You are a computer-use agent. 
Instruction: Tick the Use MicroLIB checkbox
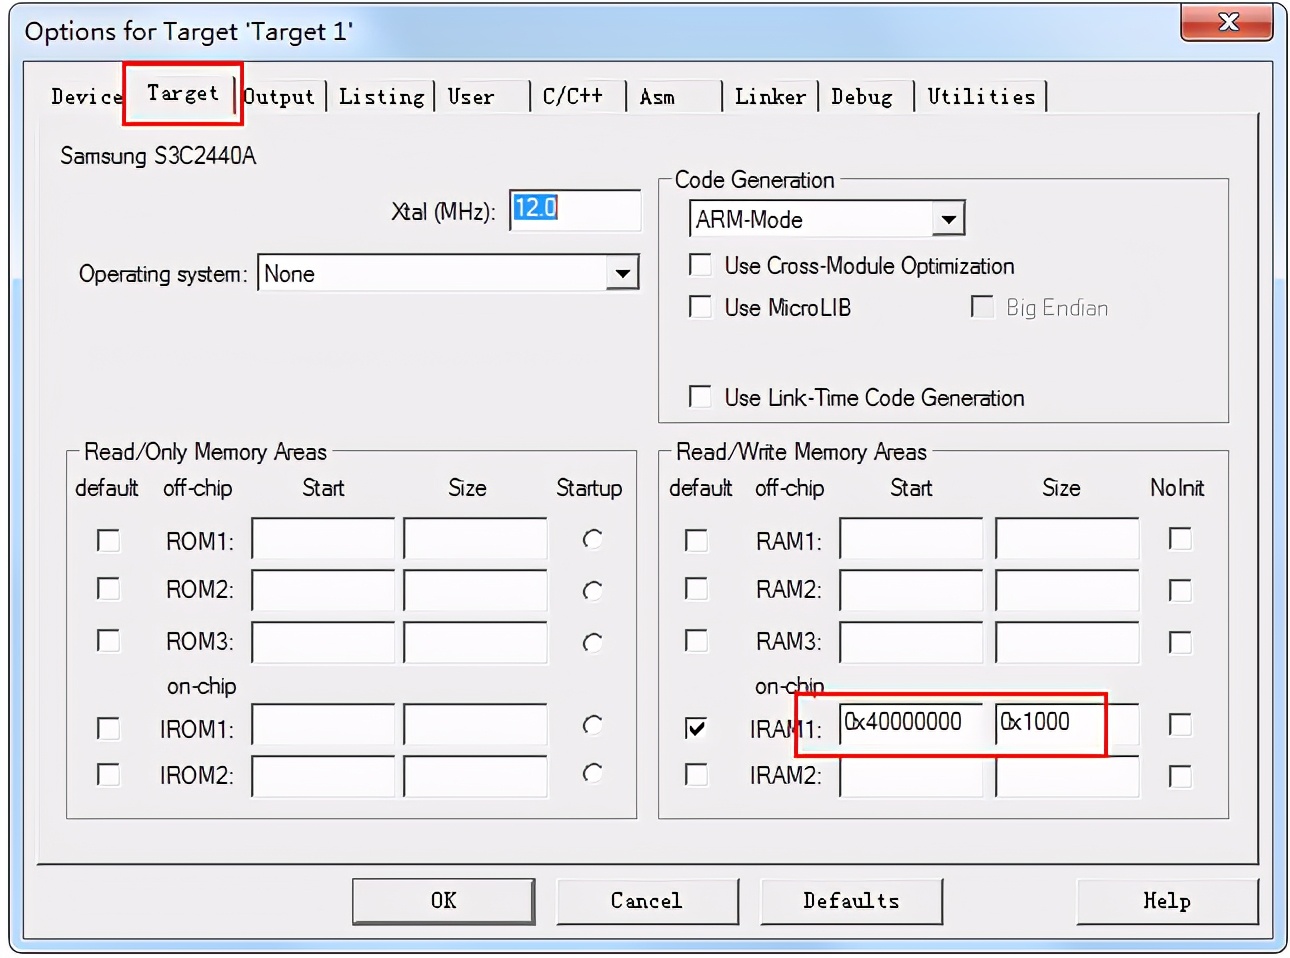point(700,307)
